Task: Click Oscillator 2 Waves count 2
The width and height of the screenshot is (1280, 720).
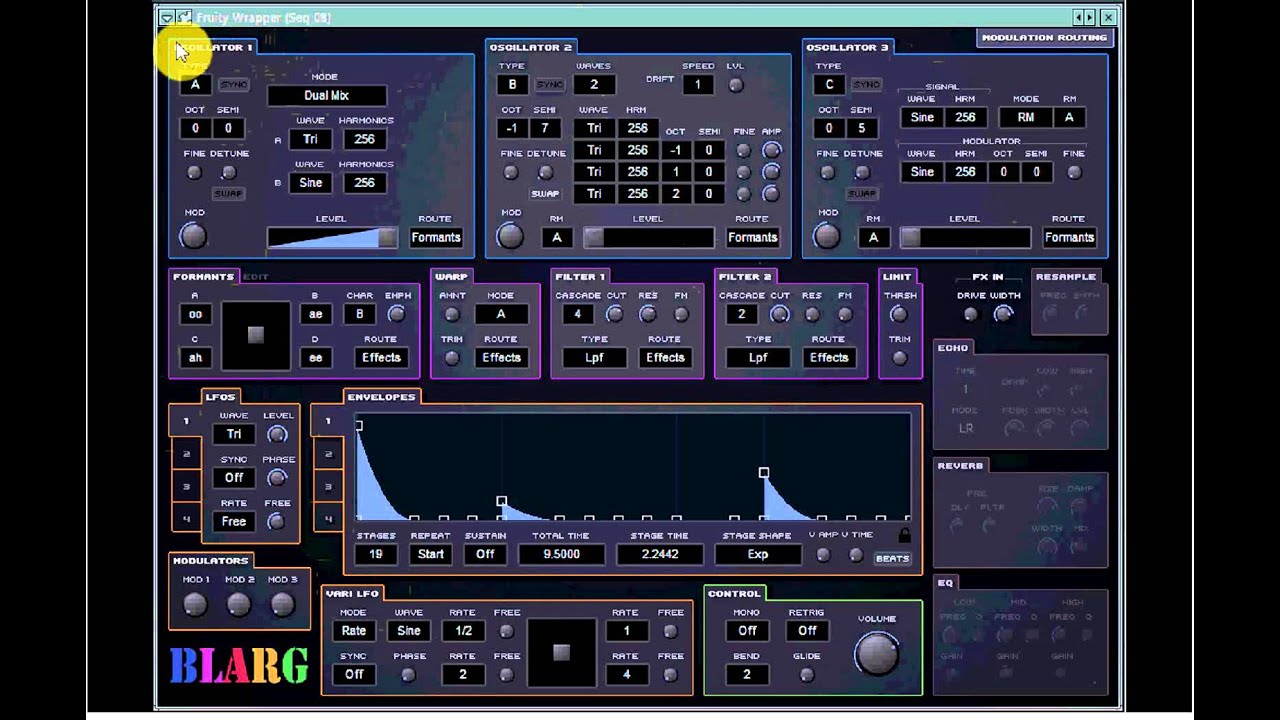Action: [594, 85]
